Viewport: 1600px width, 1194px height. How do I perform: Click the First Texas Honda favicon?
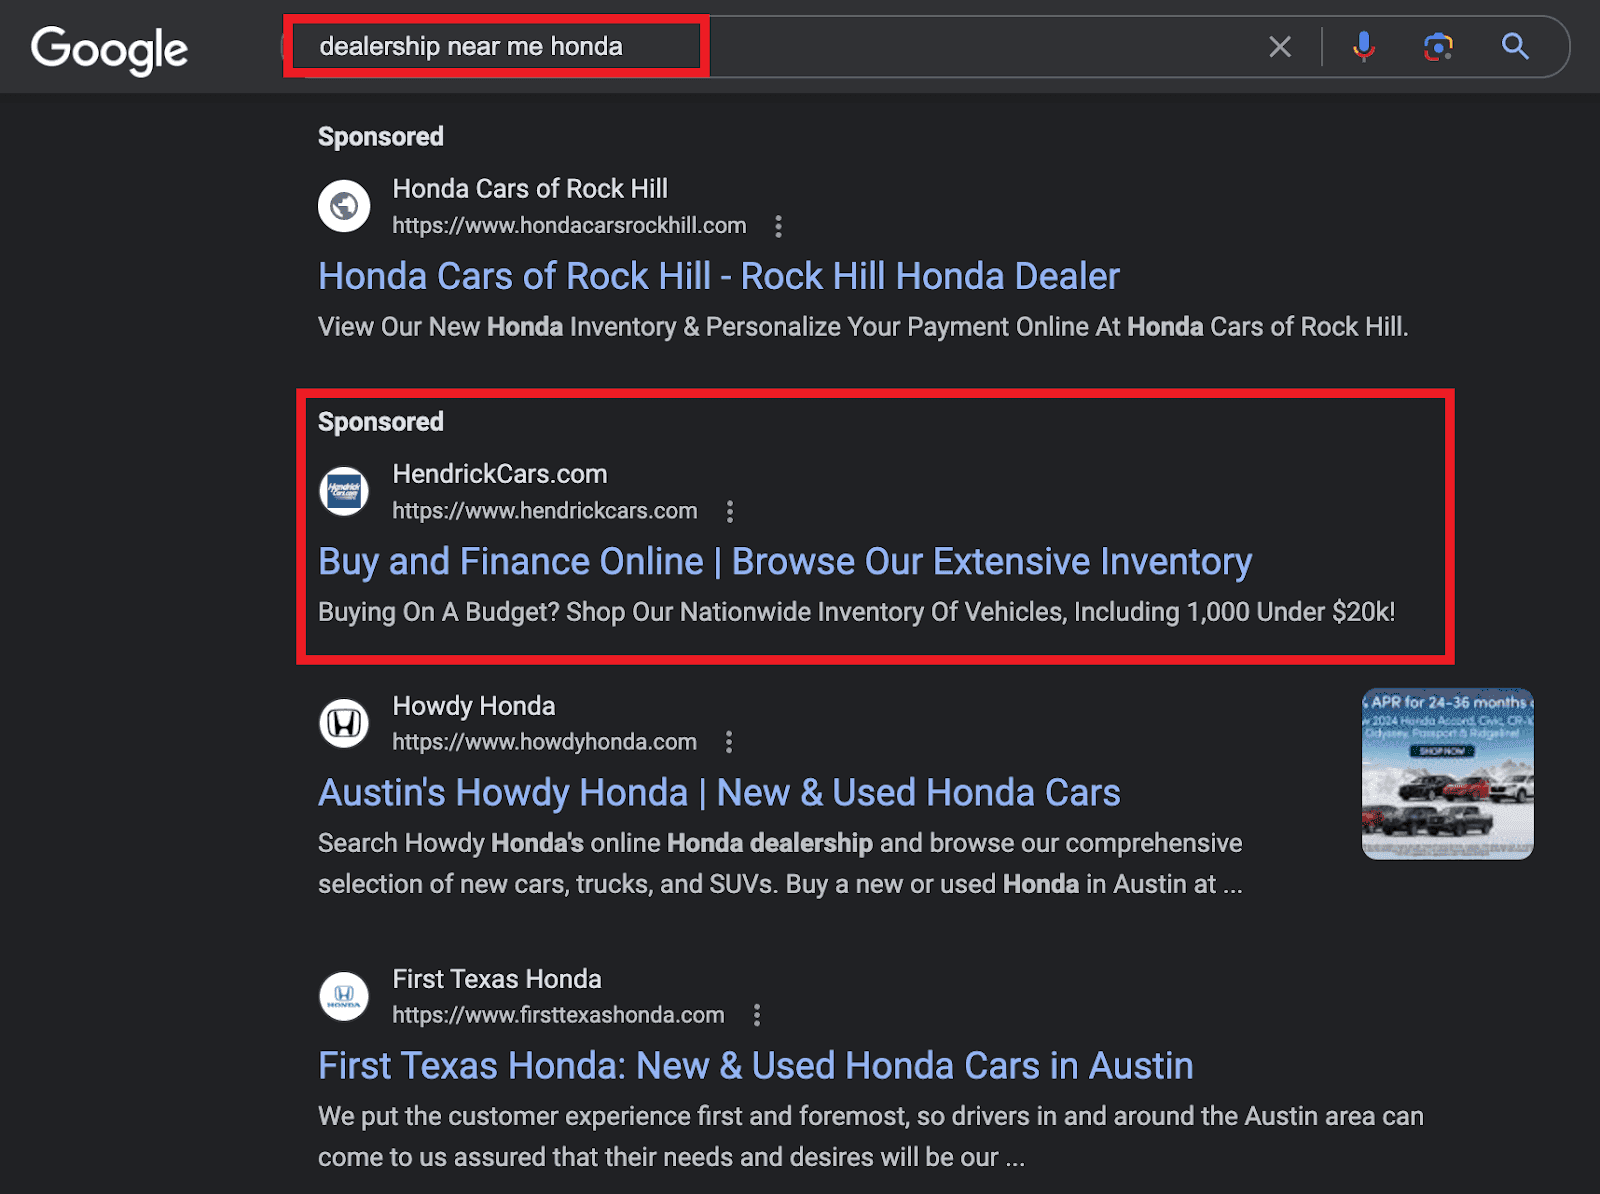[344, 996]
